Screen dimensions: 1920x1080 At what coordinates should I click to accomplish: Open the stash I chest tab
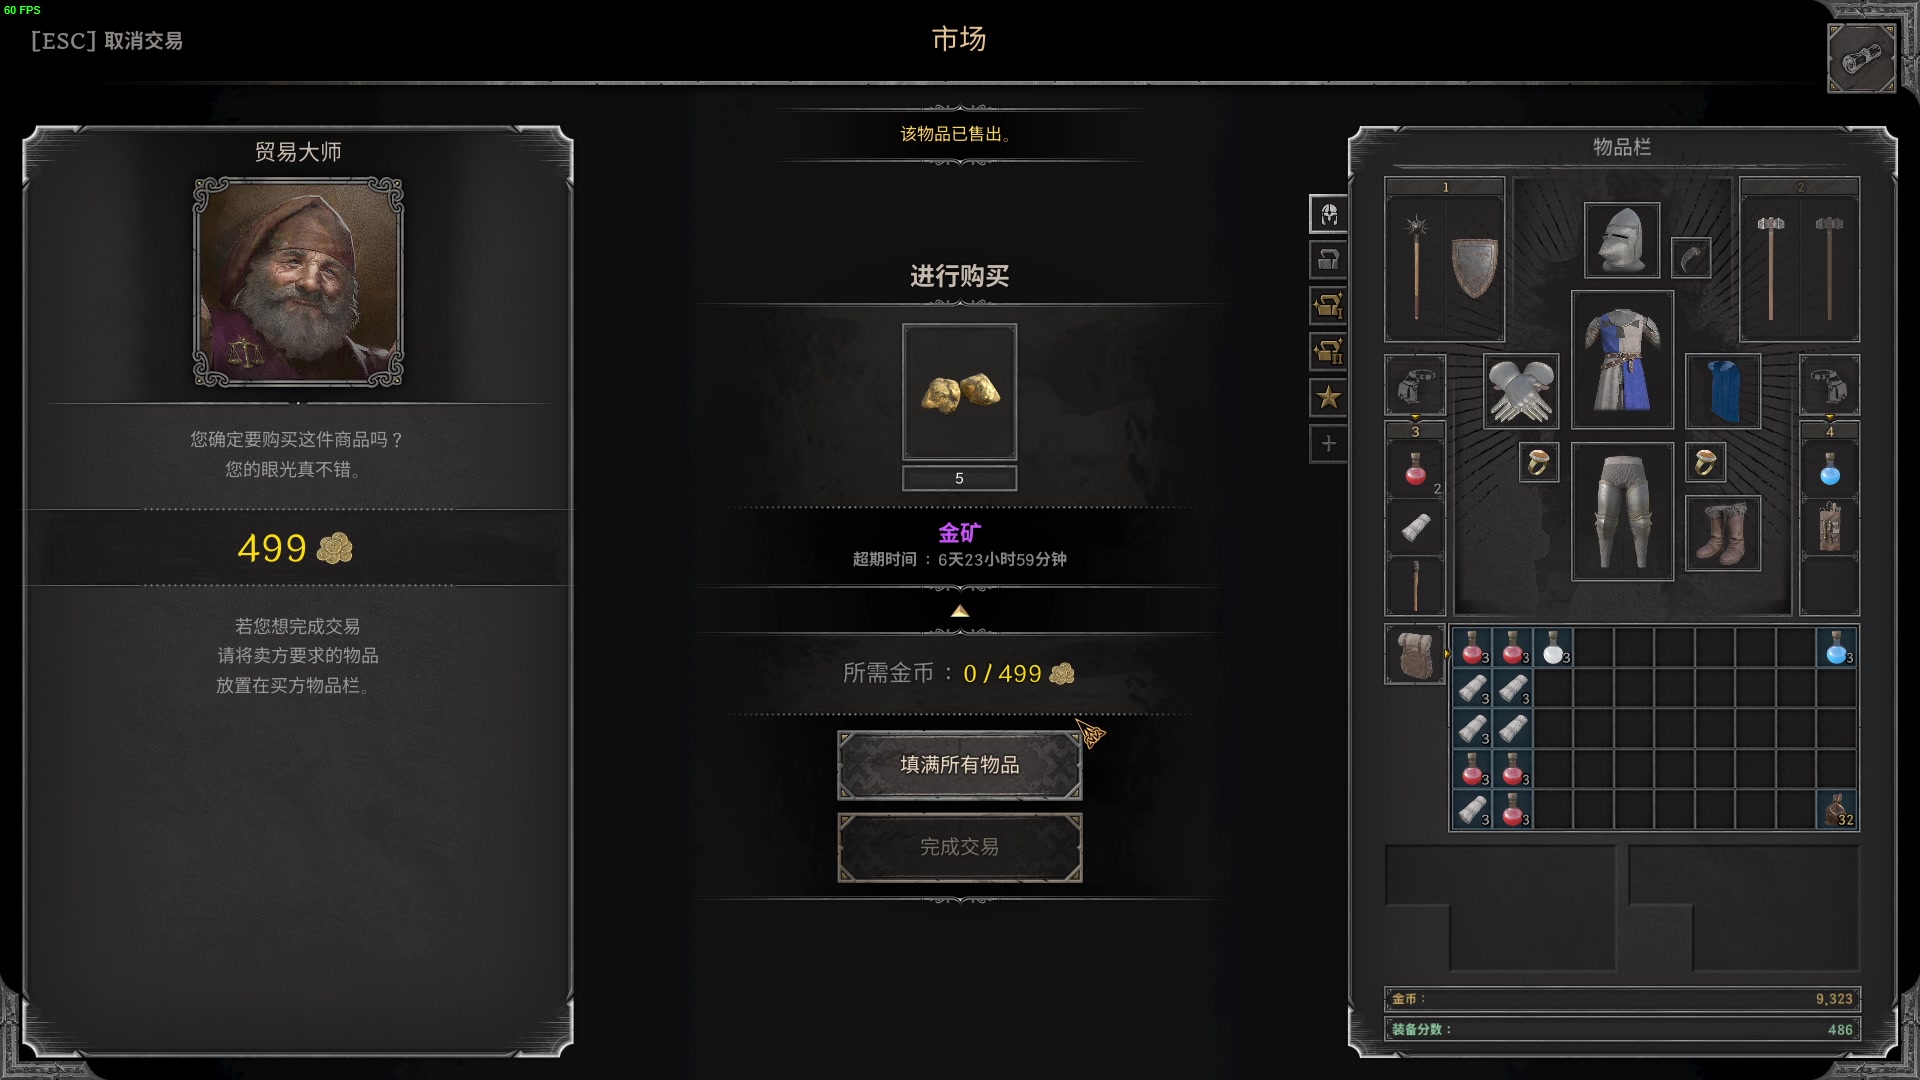click(x=1328, y=306)
